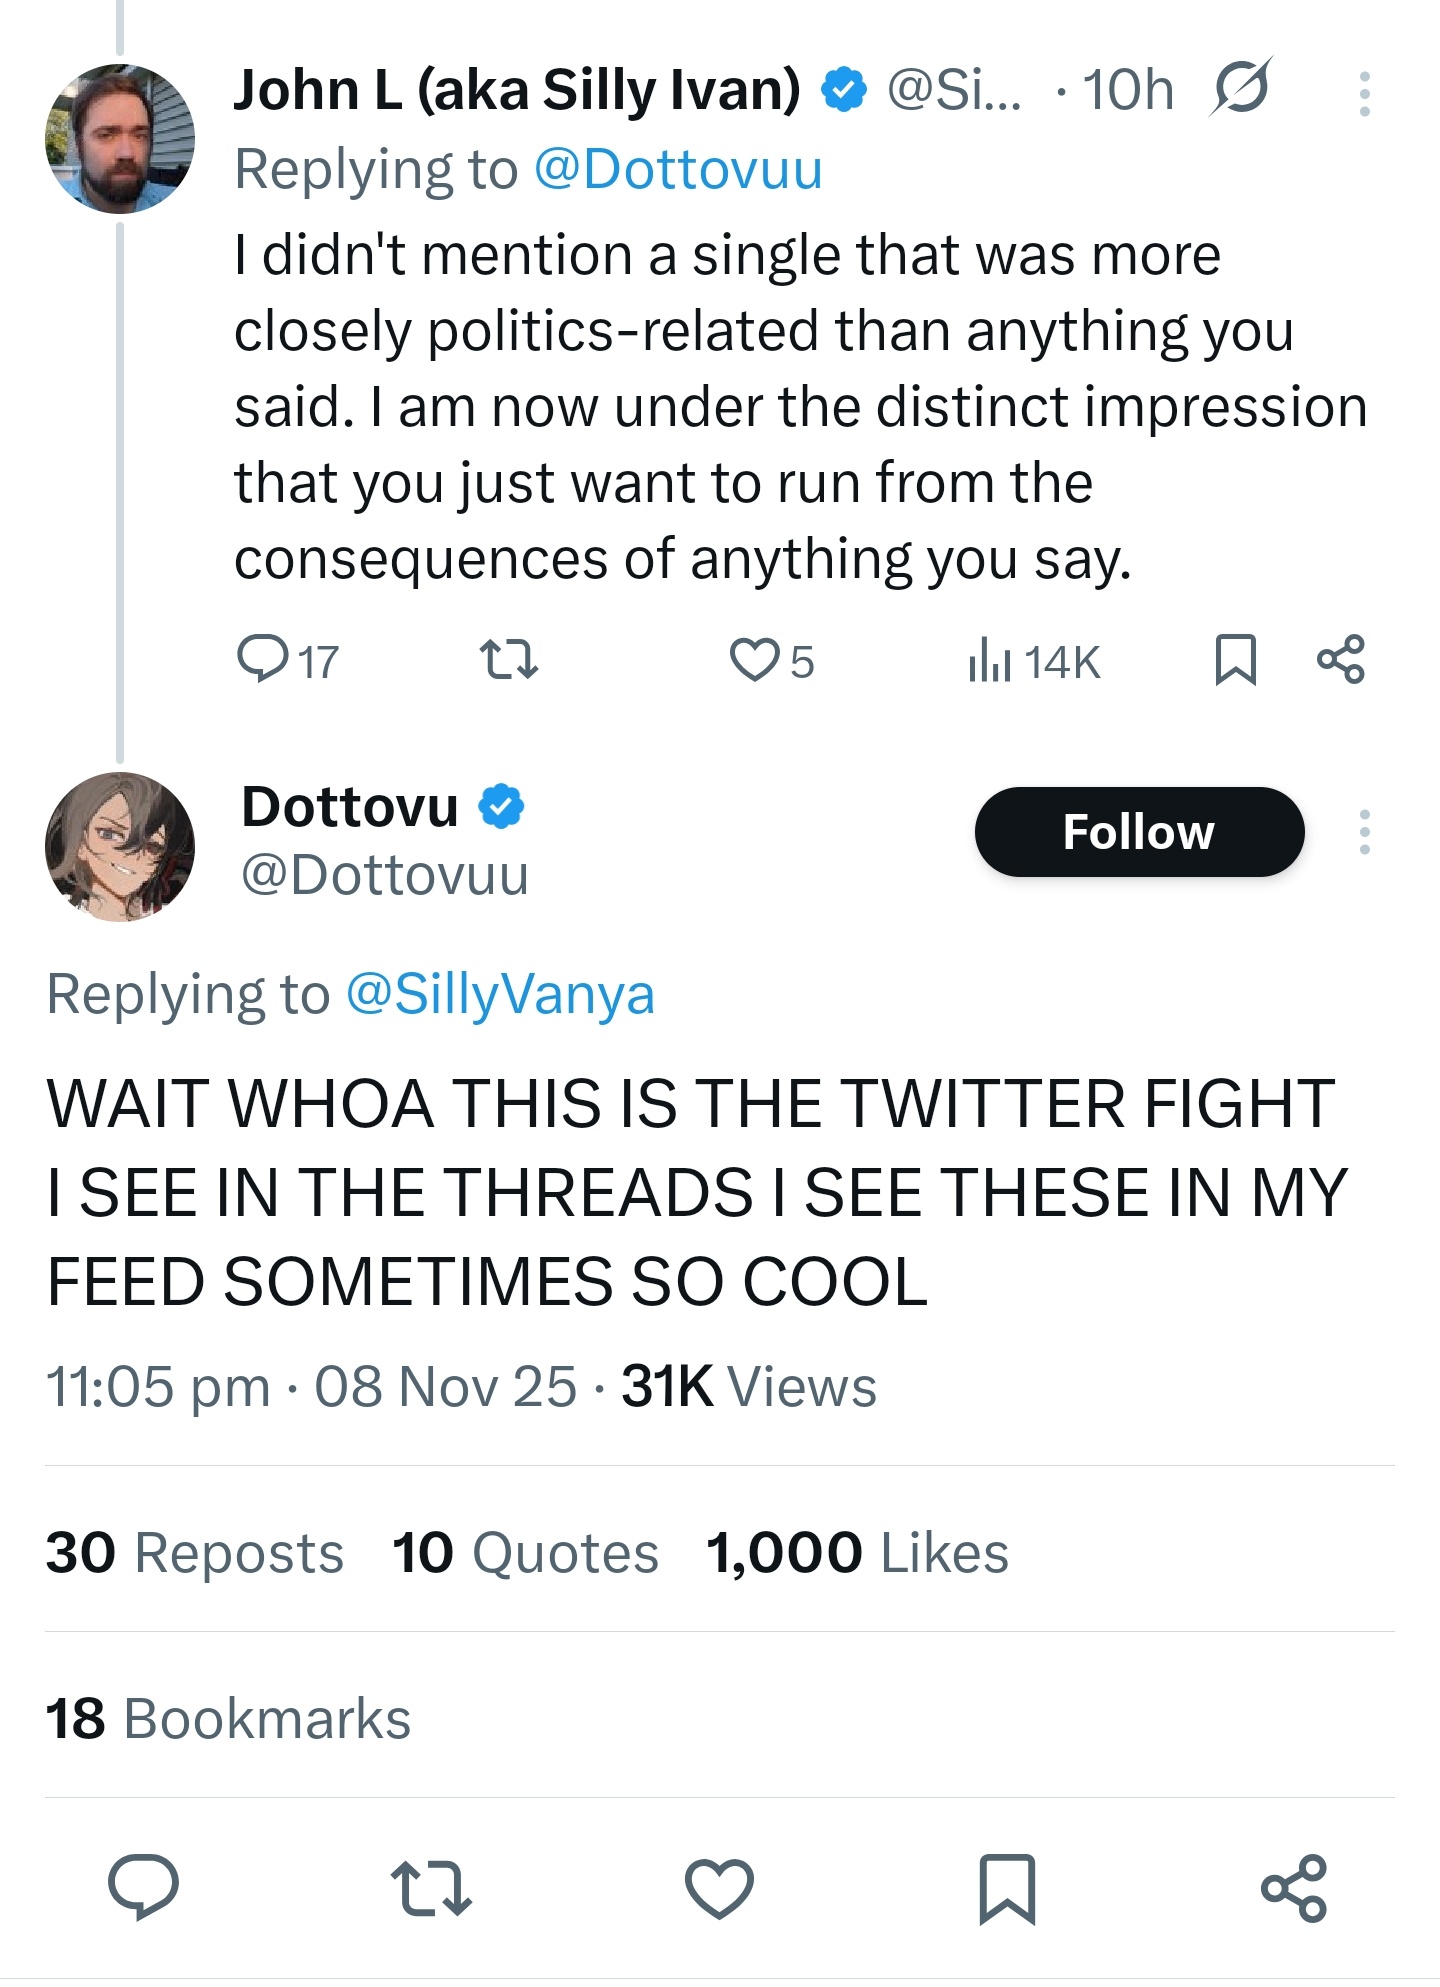Share Dottovu's main tweet
This screenshot has width=1440, height=1987.
1294,1888
